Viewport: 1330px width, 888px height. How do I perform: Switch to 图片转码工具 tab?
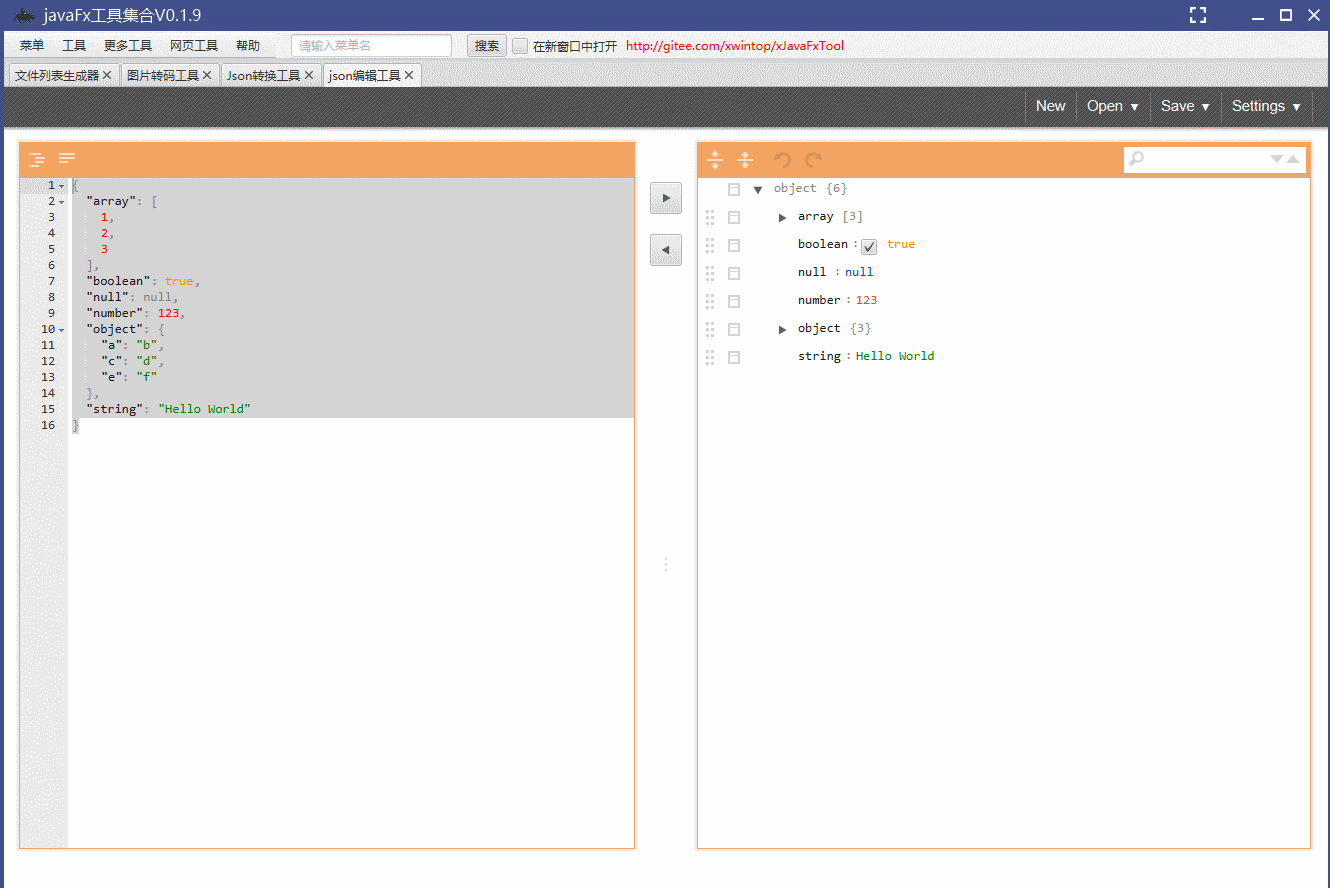point(163,75)
